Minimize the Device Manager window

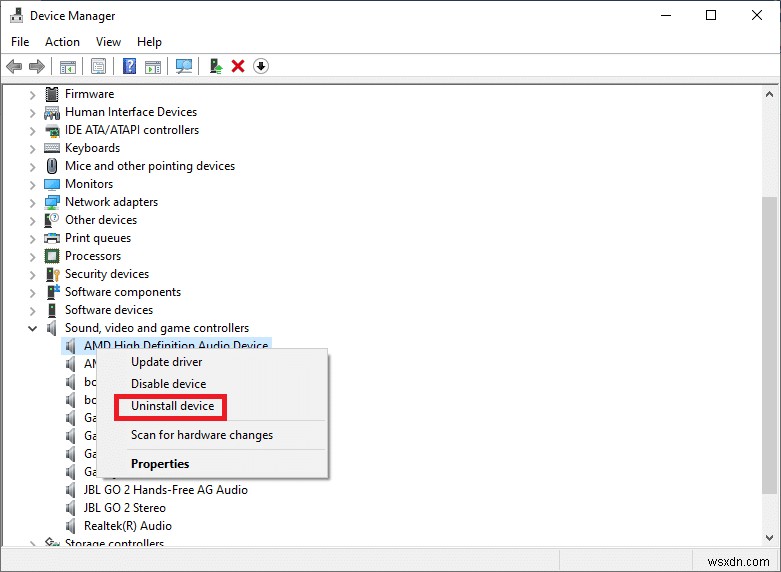pyautogui.click(x=665, y=15)
